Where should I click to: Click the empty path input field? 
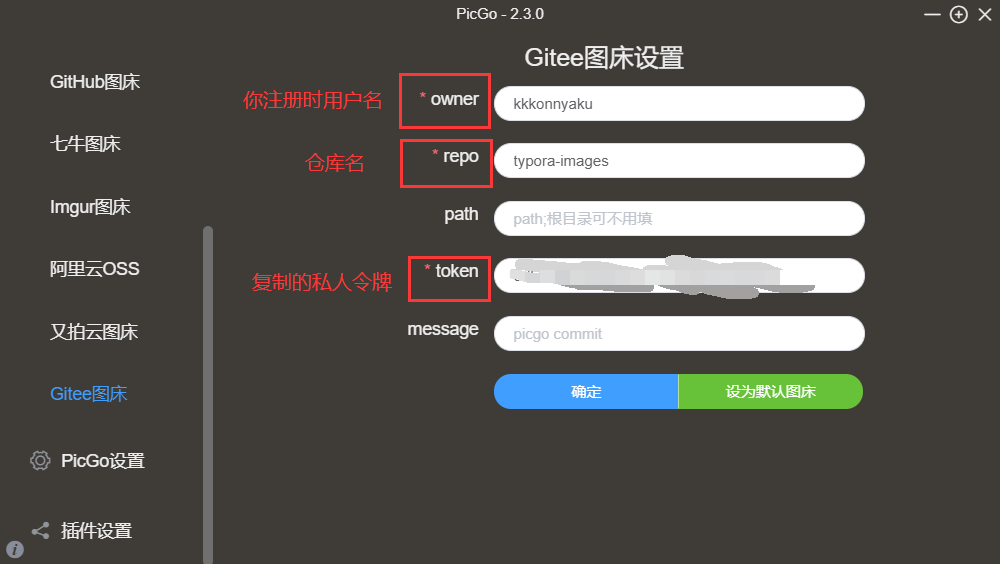point(679,219)
